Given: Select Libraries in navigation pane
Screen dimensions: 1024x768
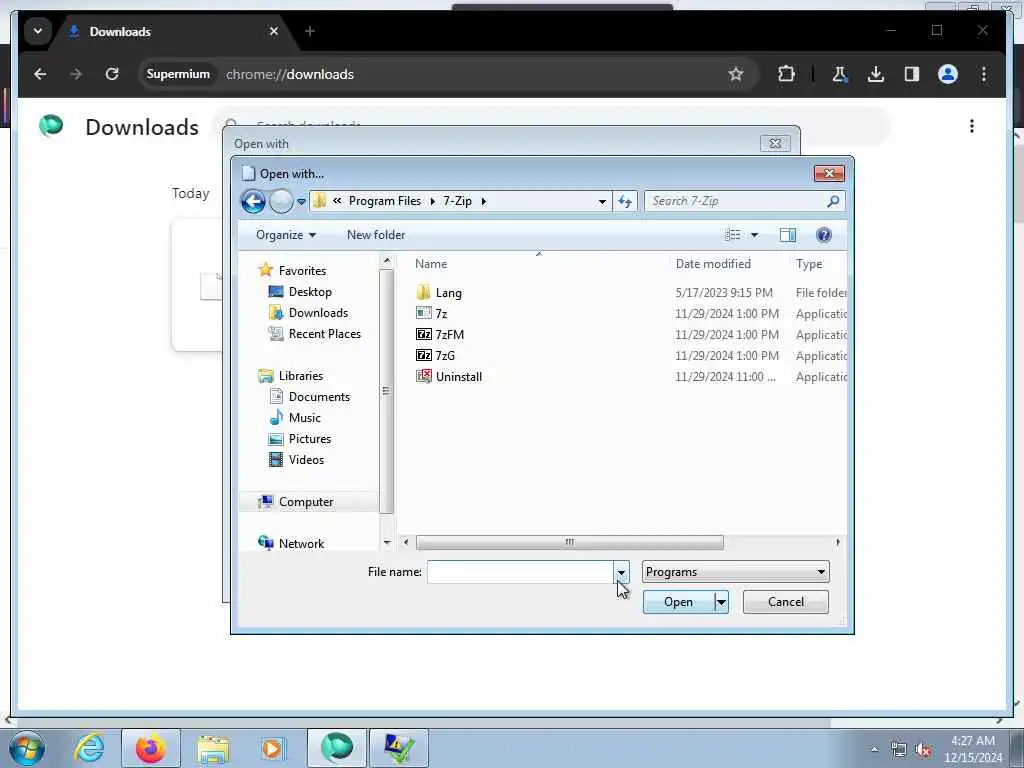Looking at the screenshot, I should [300, 376].
